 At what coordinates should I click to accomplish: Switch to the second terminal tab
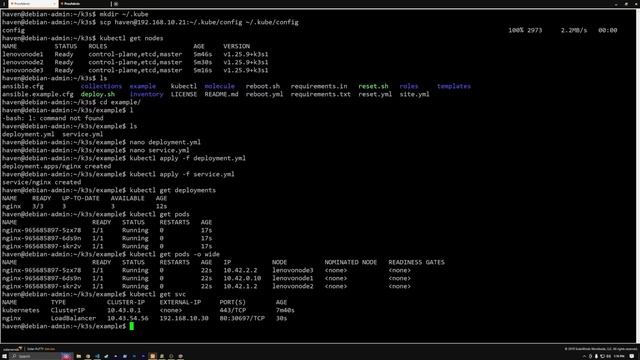84,4
